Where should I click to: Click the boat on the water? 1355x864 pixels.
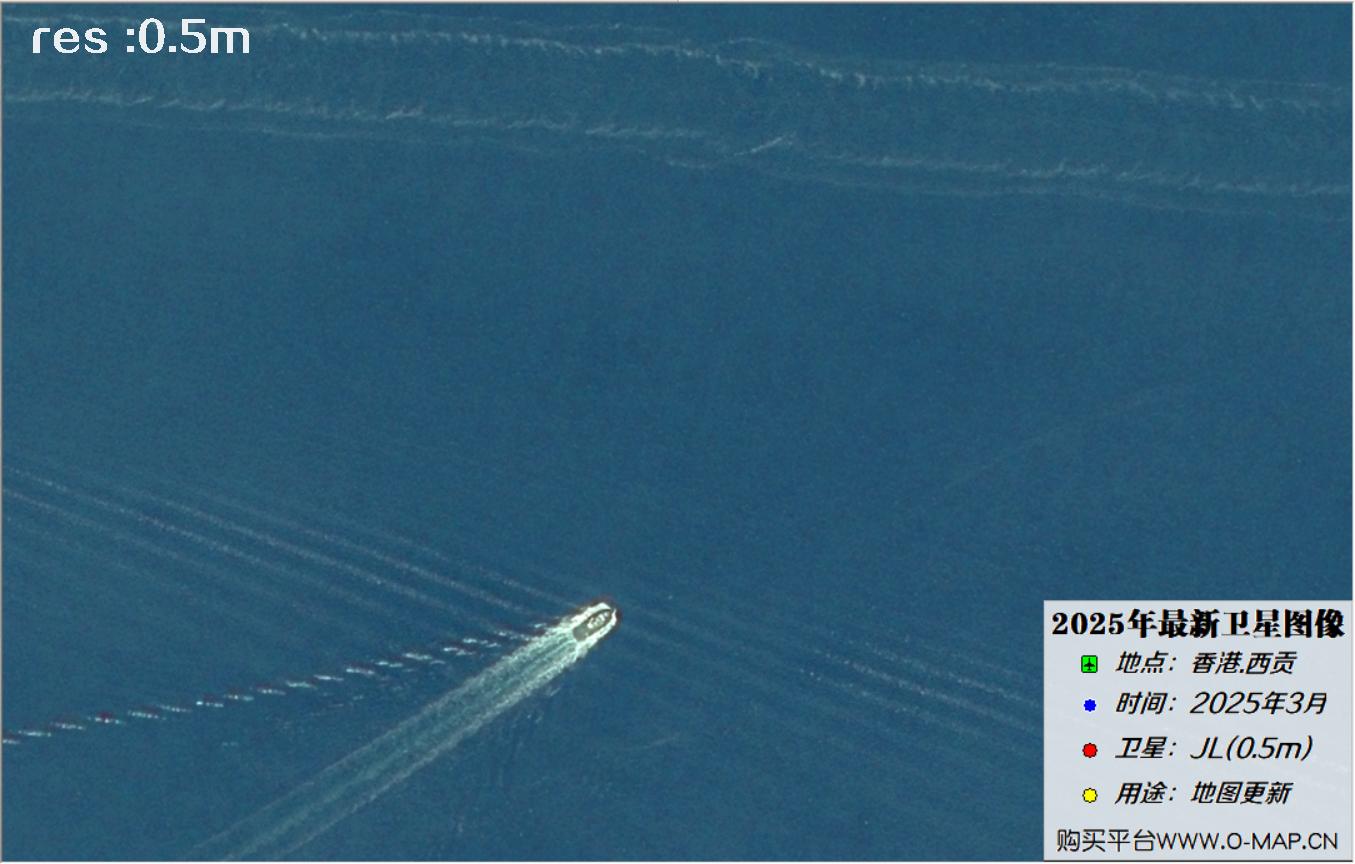594,622
